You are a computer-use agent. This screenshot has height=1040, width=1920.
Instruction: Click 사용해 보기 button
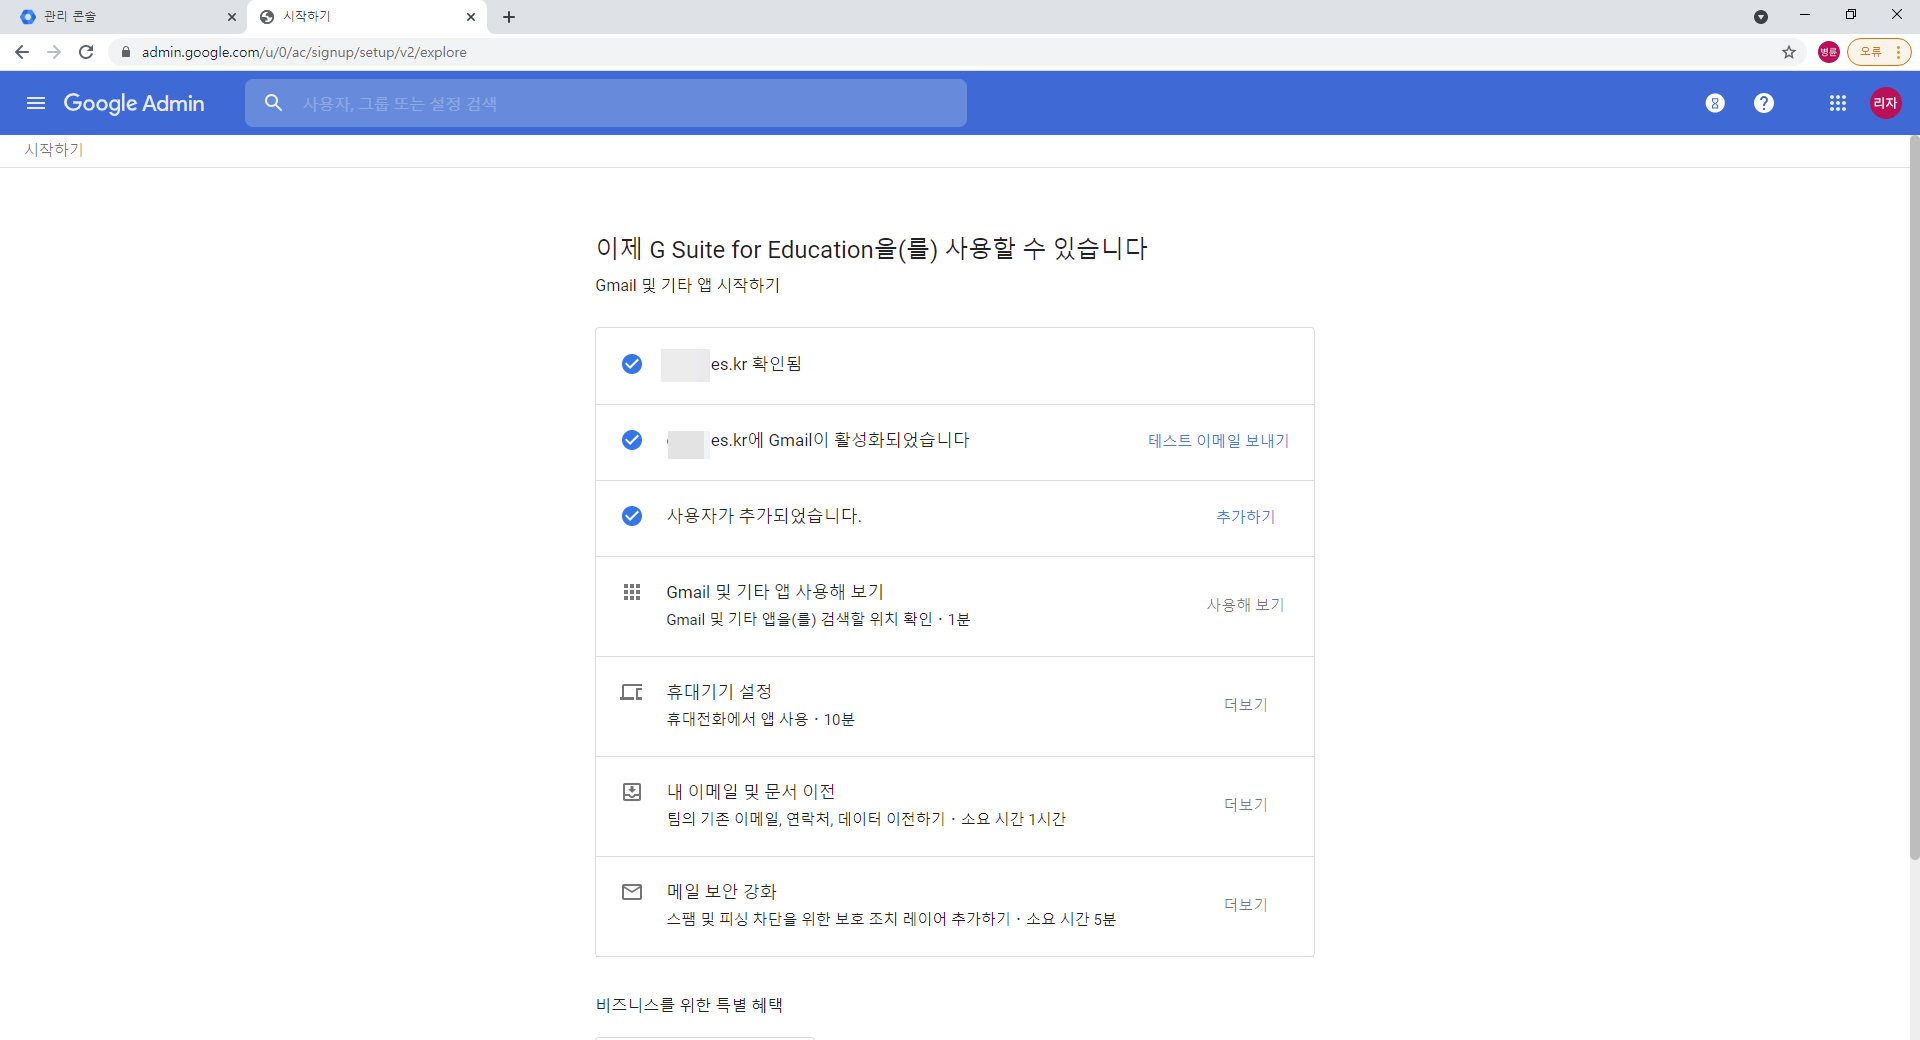point(1245,605)
